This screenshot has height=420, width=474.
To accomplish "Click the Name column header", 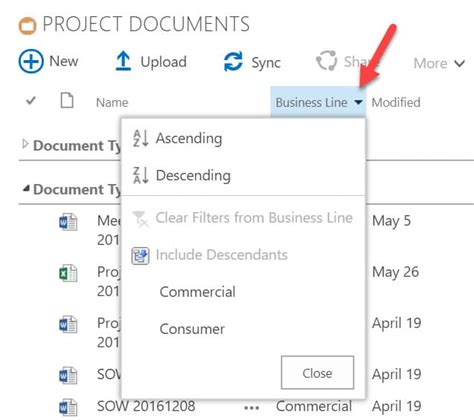I will pos(112,102).
